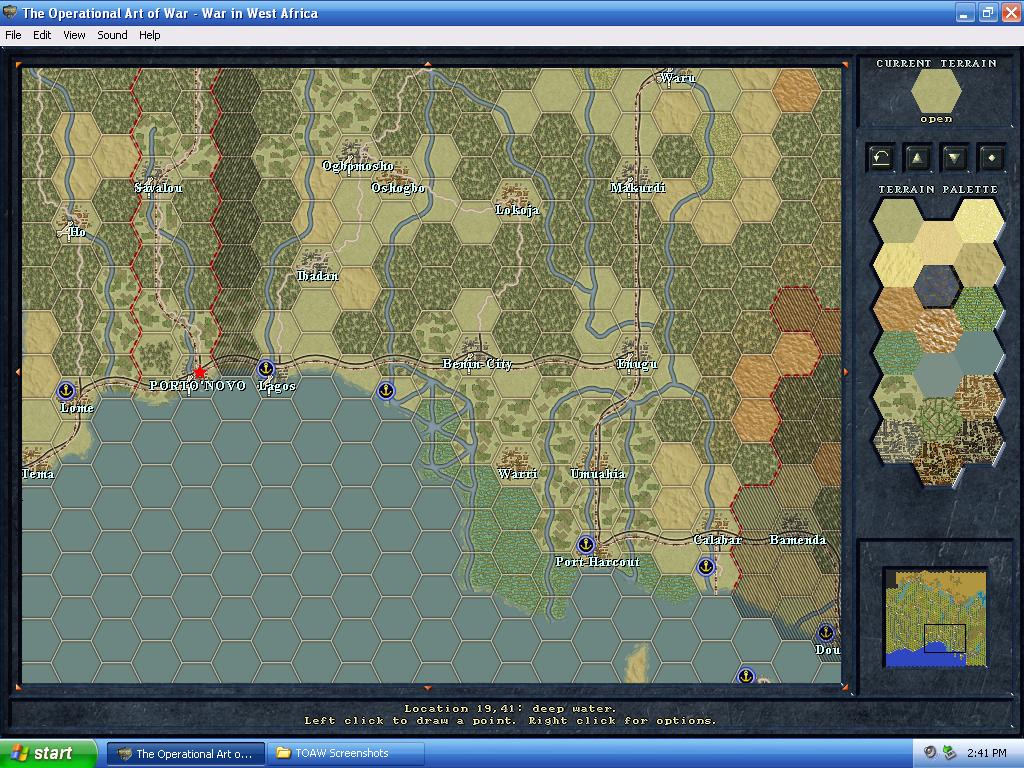Click the map scroll-left arrow on left edge
This screenshot has height=768, width=1024.
pos(18,372)
